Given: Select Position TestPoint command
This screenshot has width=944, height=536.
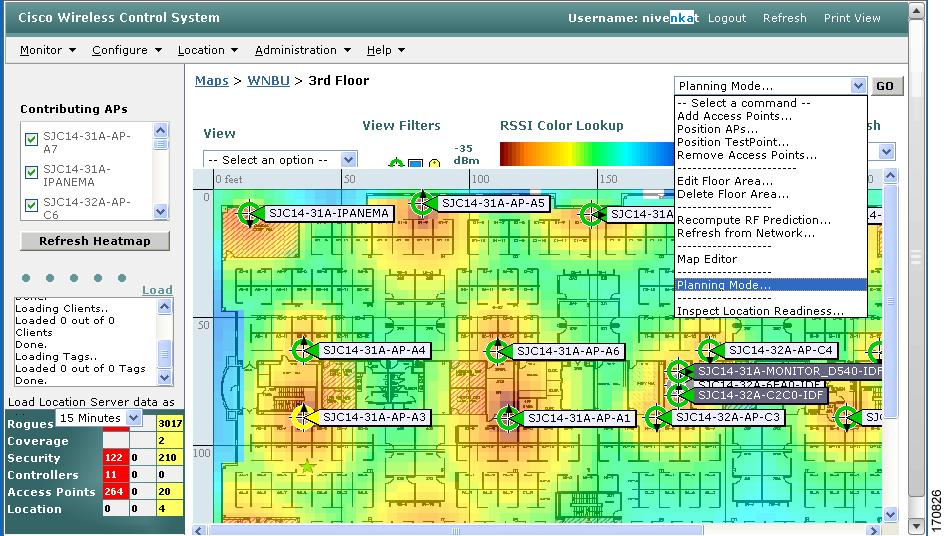Looking at the screenshot, I should (733, 142).
